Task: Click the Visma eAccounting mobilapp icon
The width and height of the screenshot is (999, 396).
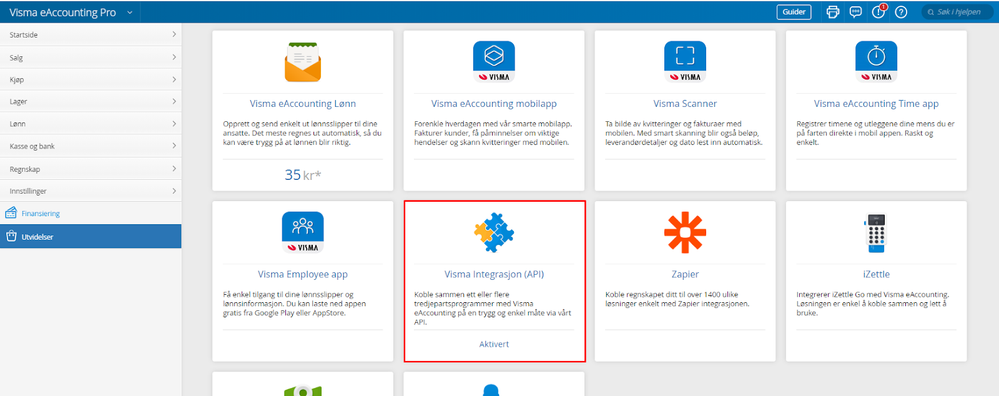Action: point(494,62)
